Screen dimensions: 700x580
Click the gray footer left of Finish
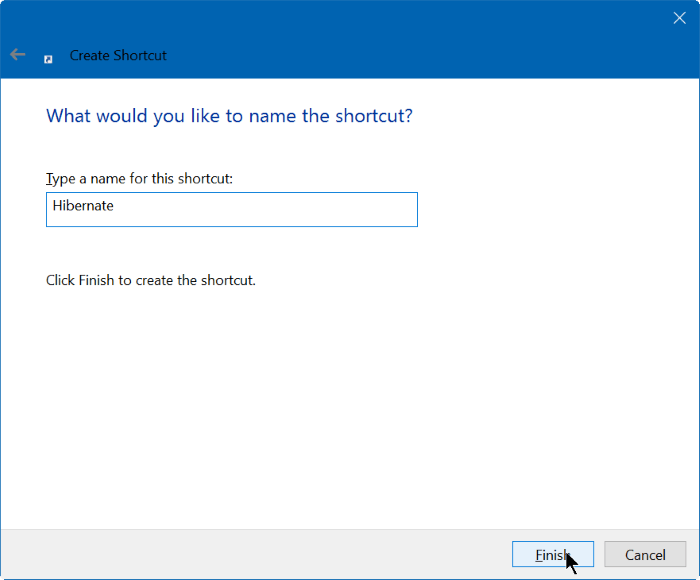click(250, 555)
